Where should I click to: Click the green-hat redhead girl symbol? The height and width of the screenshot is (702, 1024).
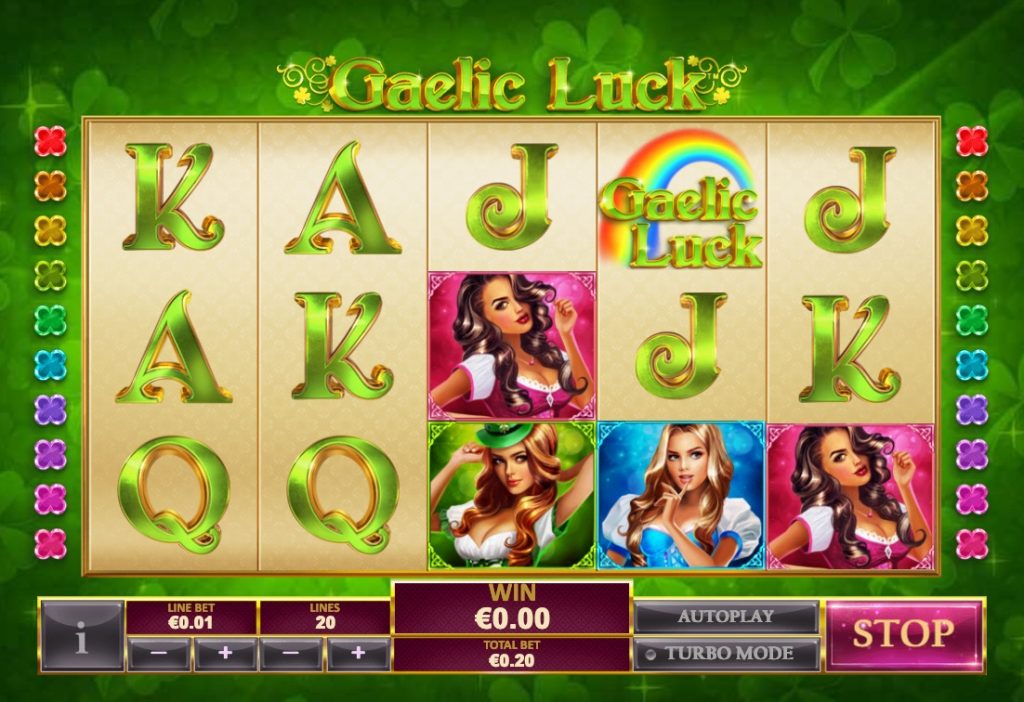(511, 495)
